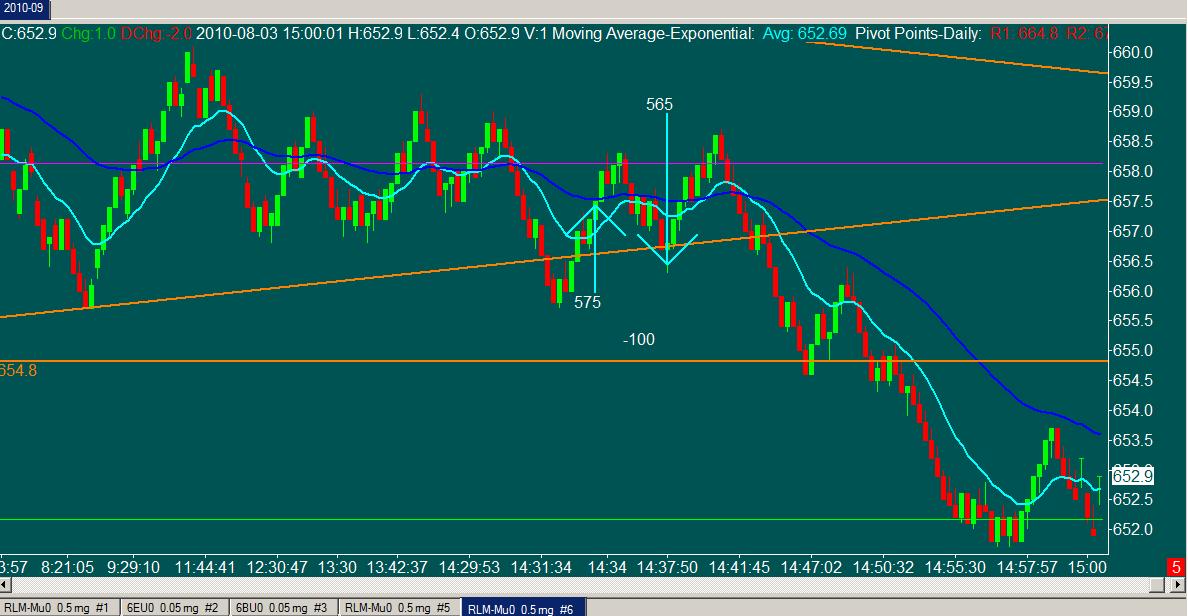The height and width of the screenshot is (616, 1188).
Task: Click the Avg: 652.69 value
Action: [805, 33]
